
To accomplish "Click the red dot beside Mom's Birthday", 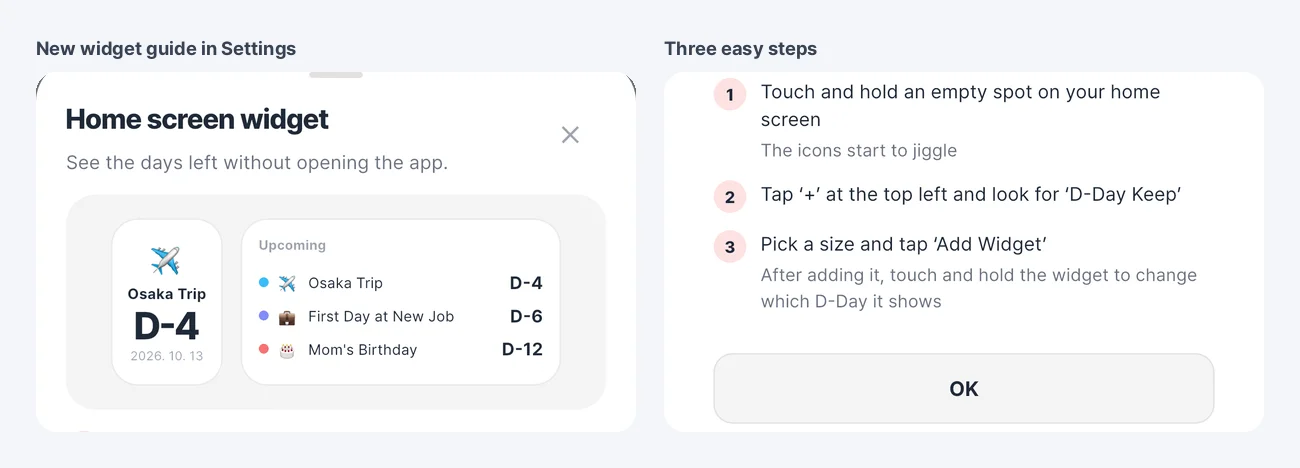I will pyautogui.click(x=264, y=349).
